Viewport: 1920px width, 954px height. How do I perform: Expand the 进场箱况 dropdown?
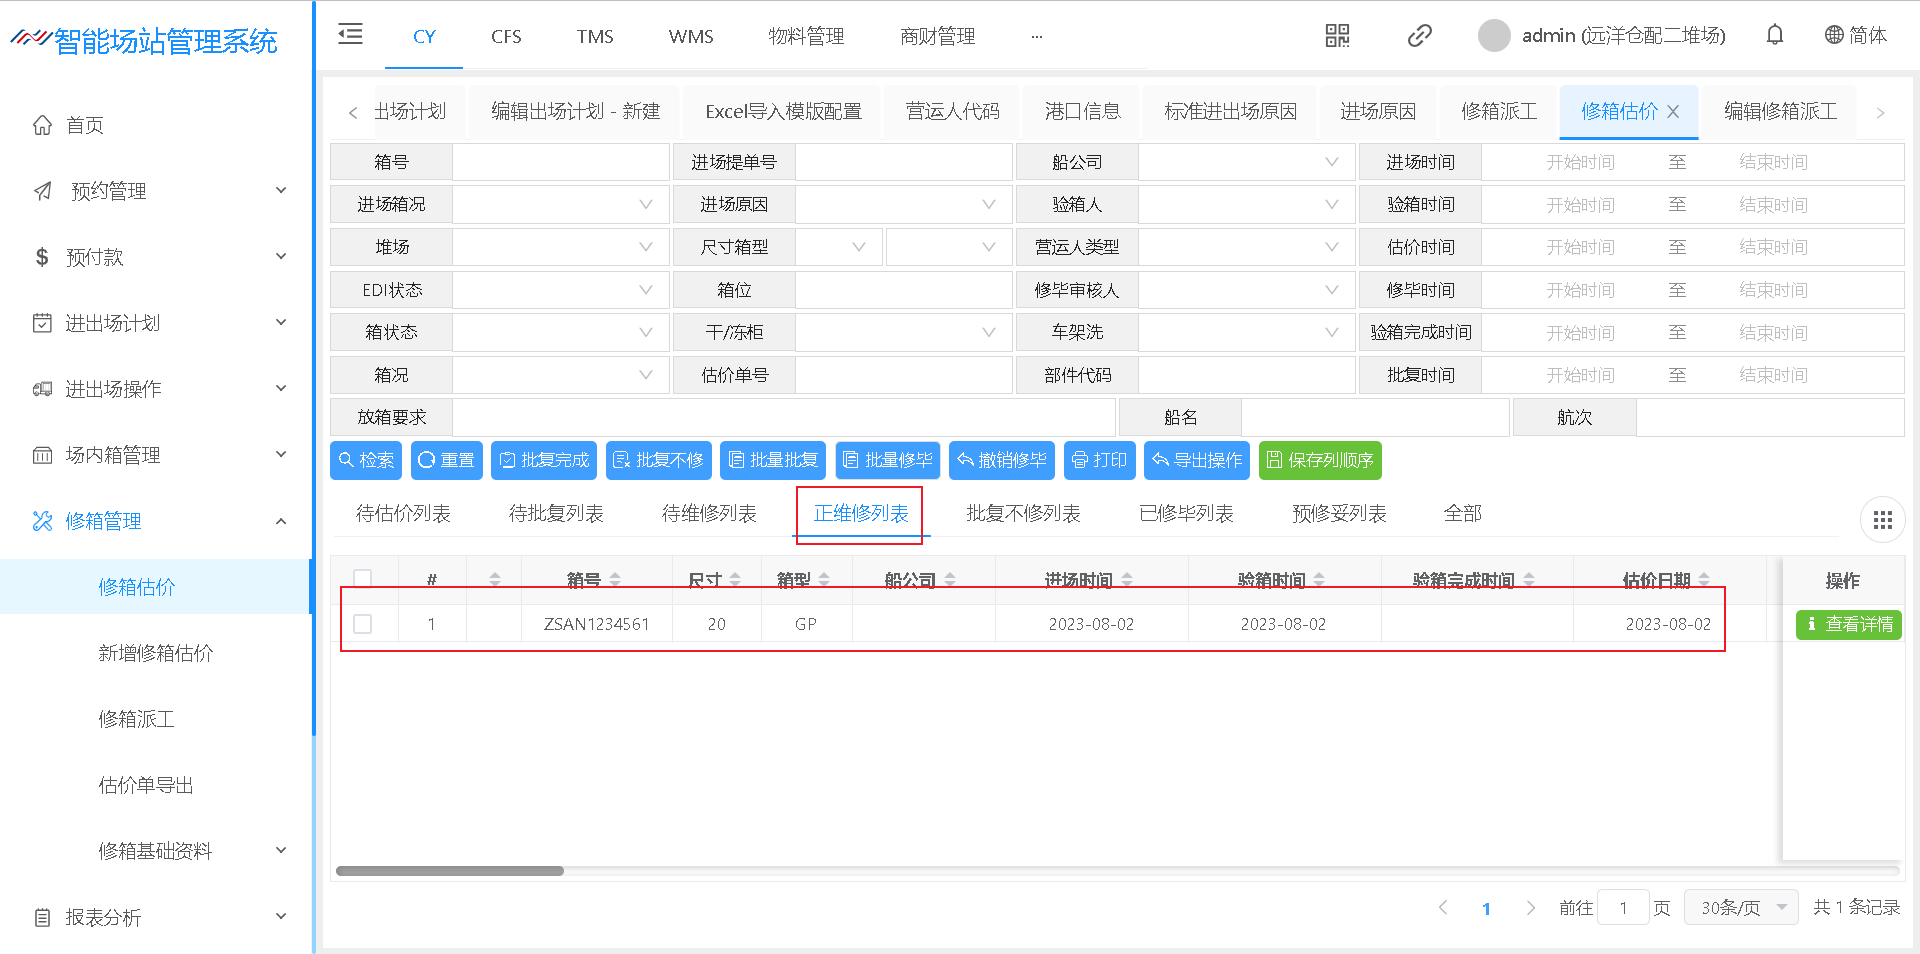pos(560,205)
